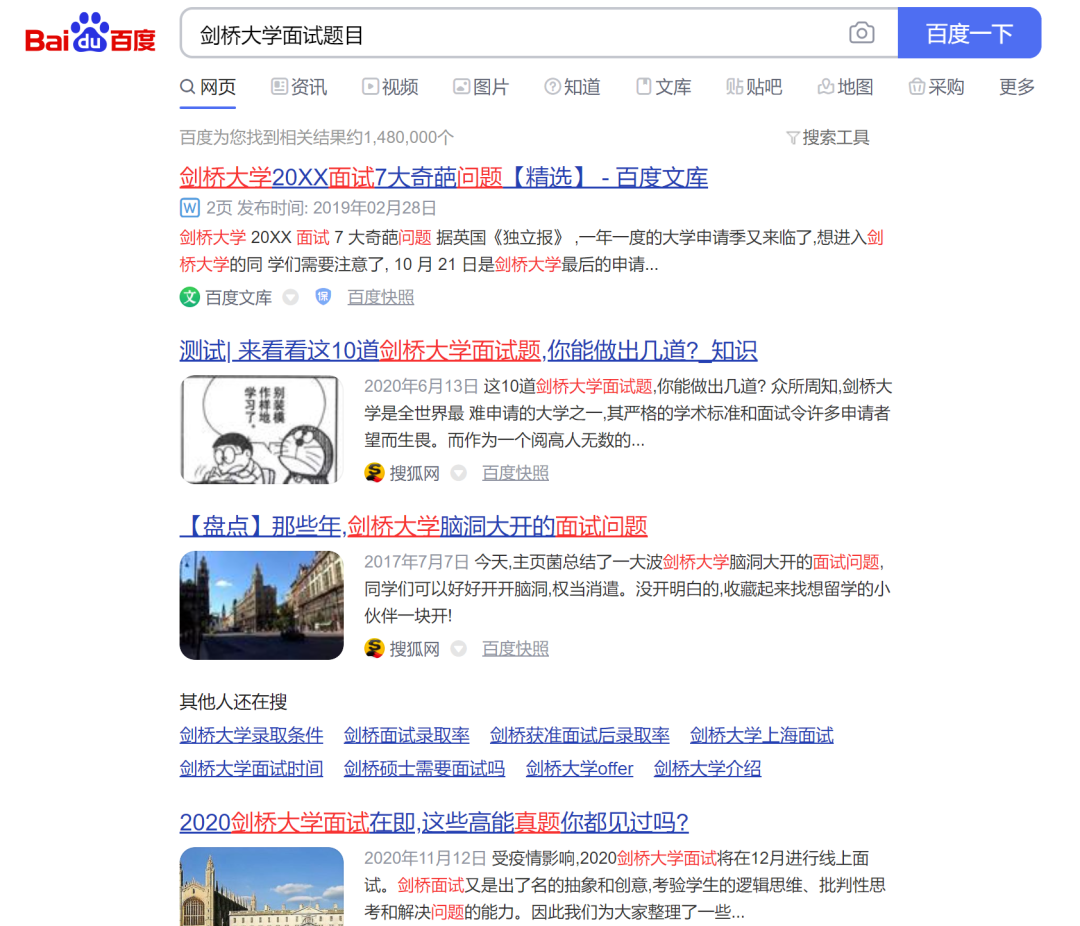
Task: Click the 搜索工具 funnel icon
Action: [793, 138]
